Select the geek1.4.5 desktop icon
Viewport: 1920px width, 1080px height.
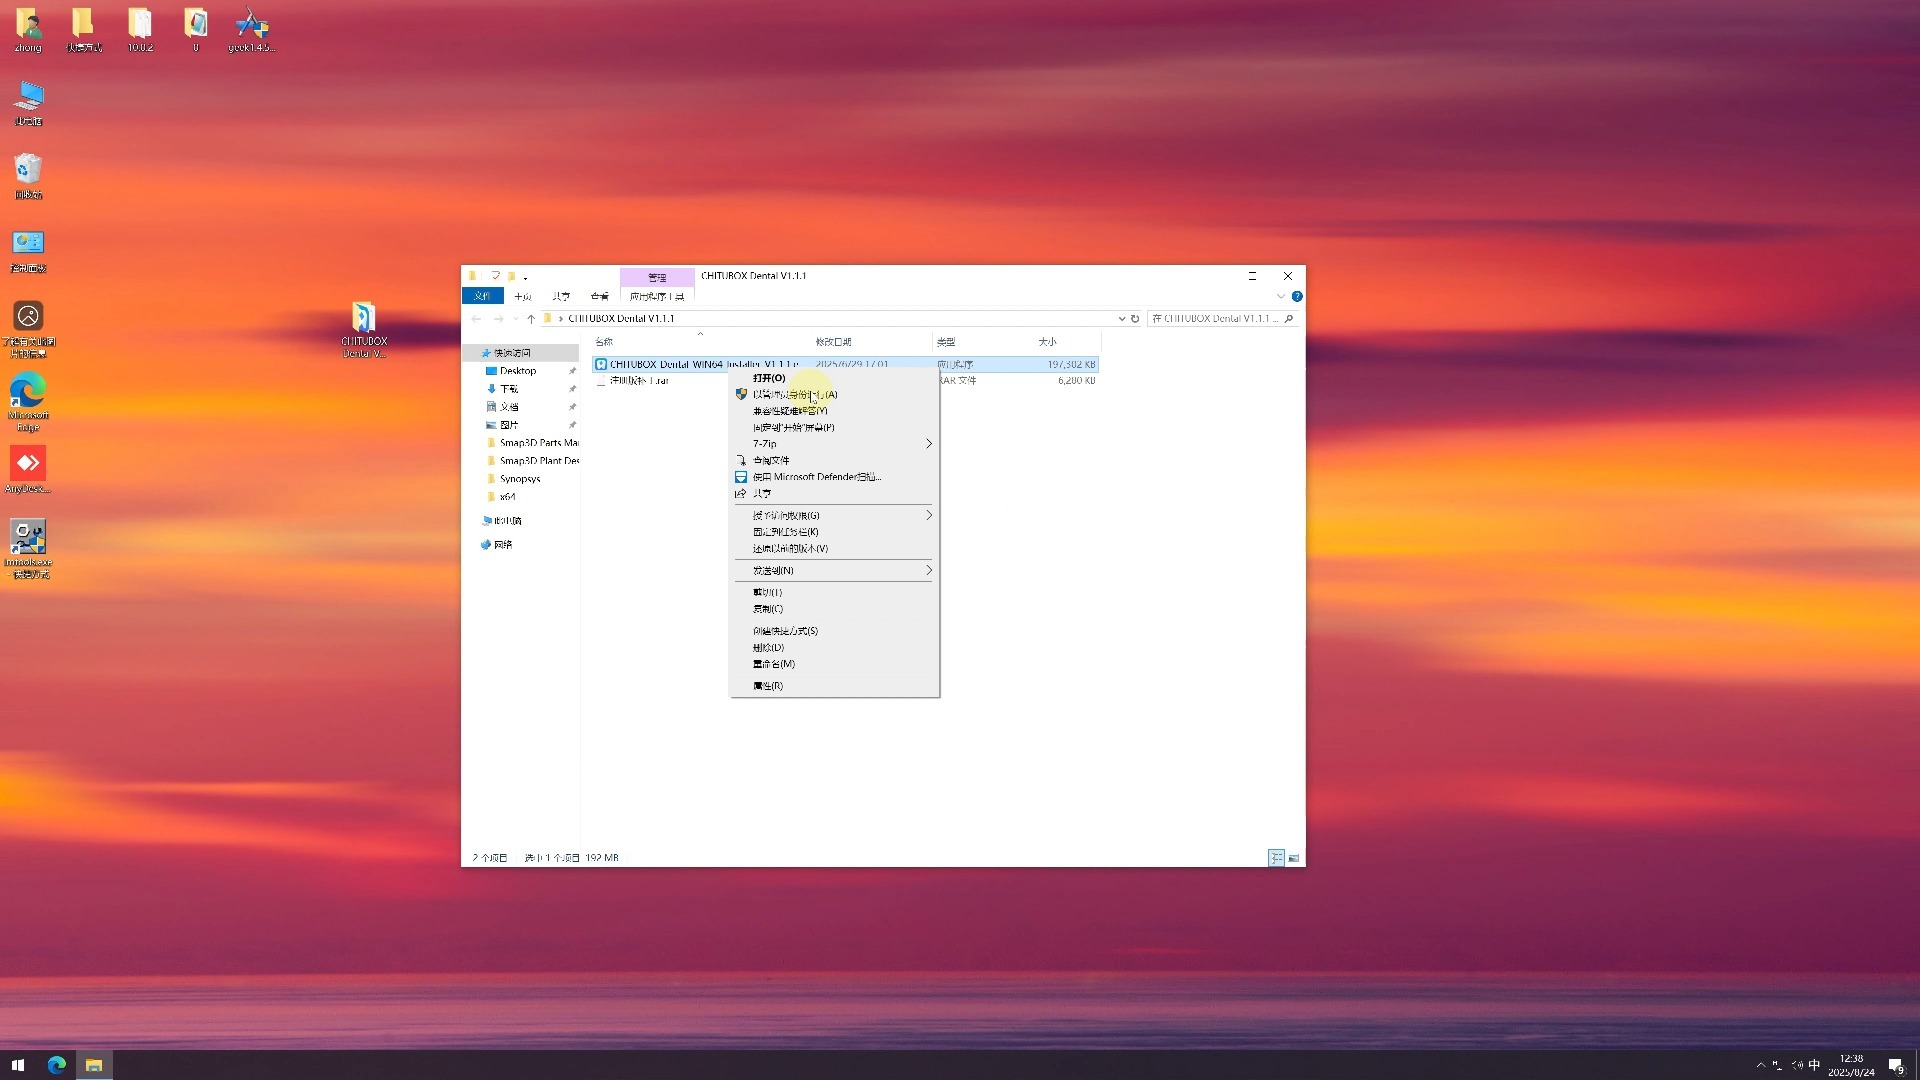point(251,29)
